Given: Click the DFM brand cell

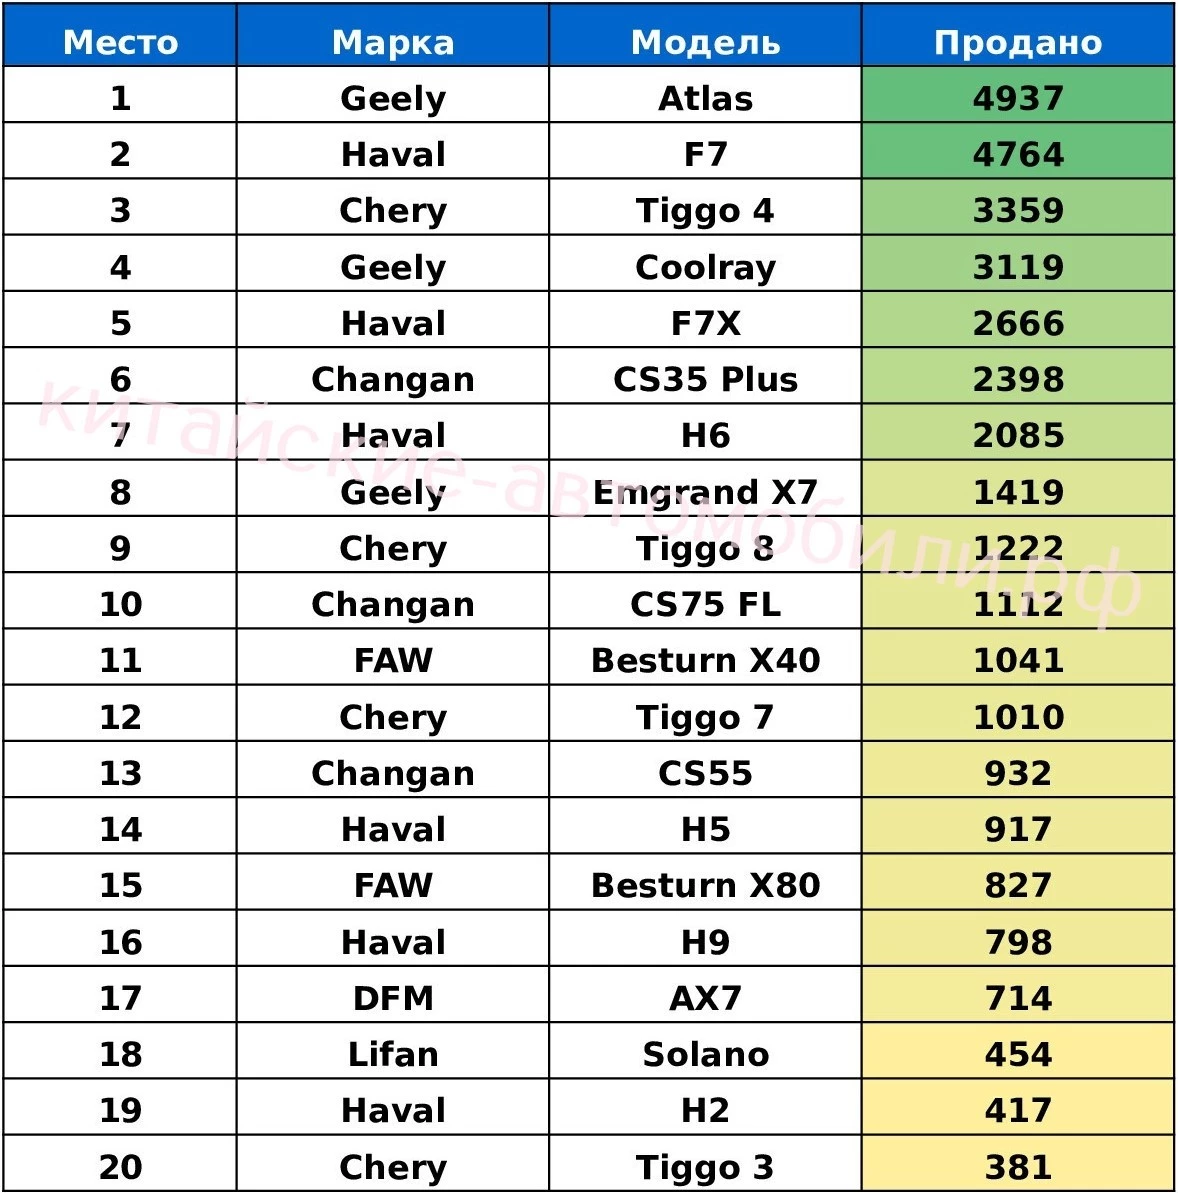Looking at the screenshot, I should click(393, 998).
